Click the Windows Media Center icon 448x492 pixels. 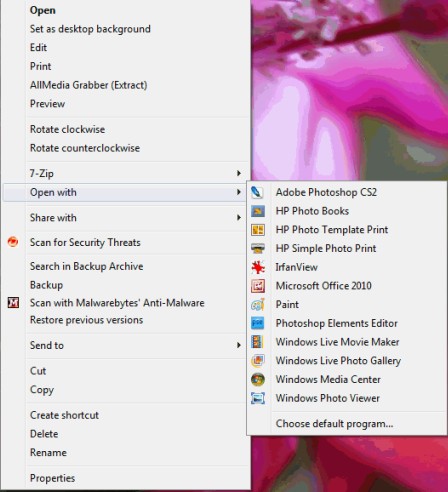(258, 379)
